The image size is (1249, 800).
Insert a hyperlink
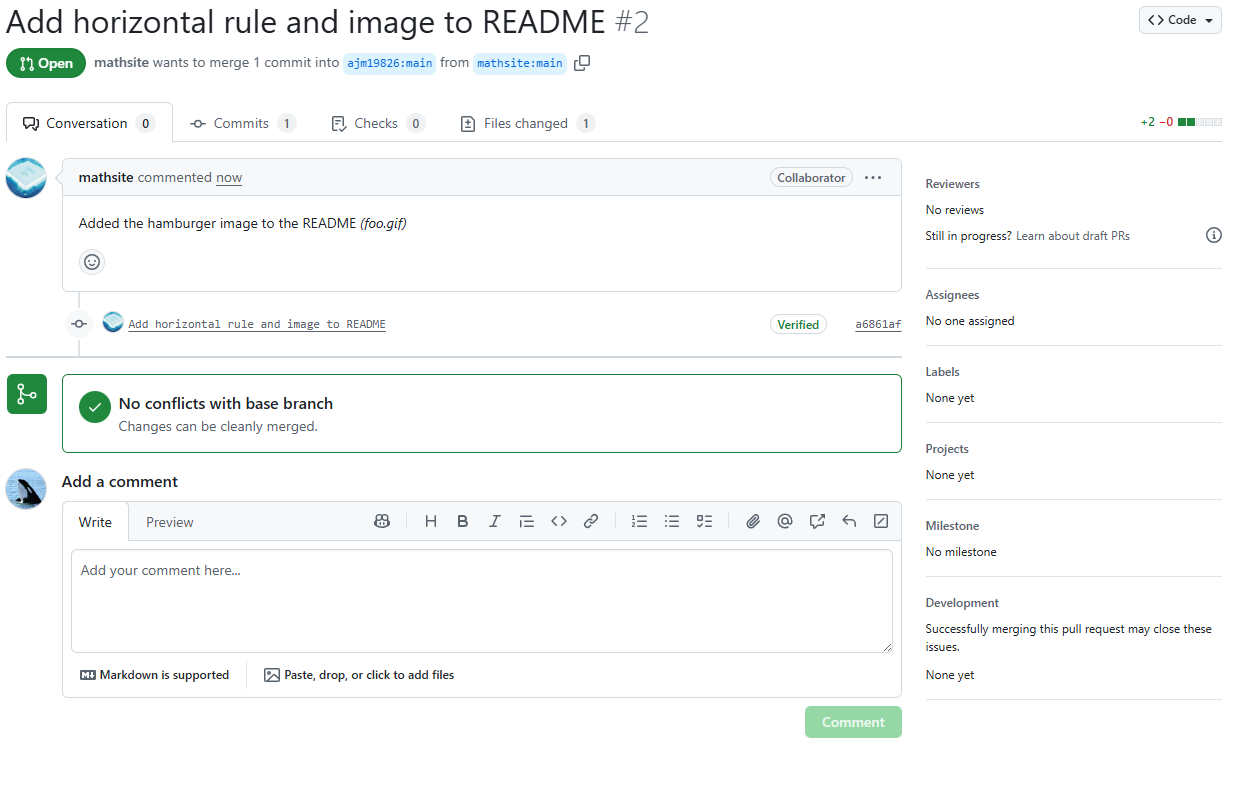tap(590, 521)
